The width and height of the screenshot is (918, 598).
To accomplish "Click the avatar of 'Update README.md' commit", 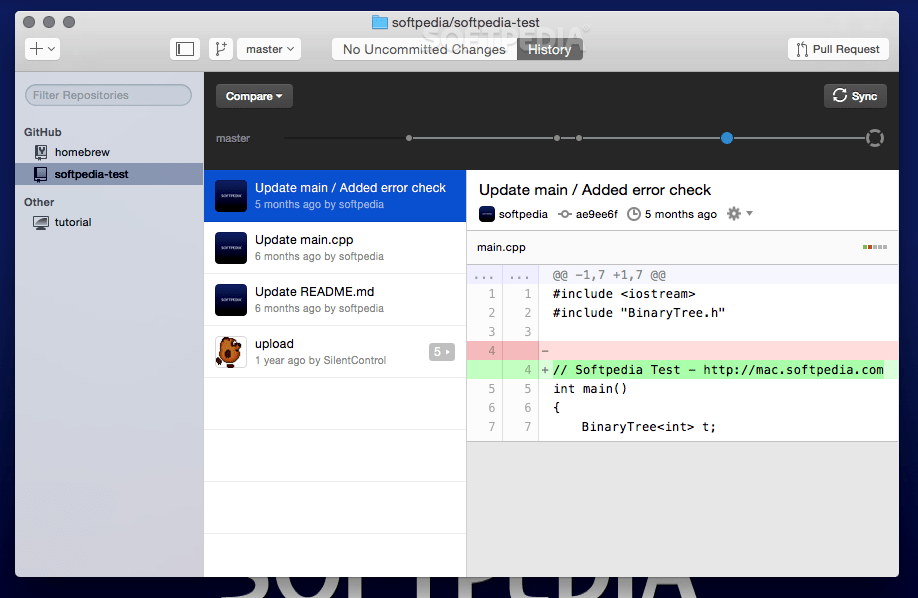I will click(x=231, y=300).
